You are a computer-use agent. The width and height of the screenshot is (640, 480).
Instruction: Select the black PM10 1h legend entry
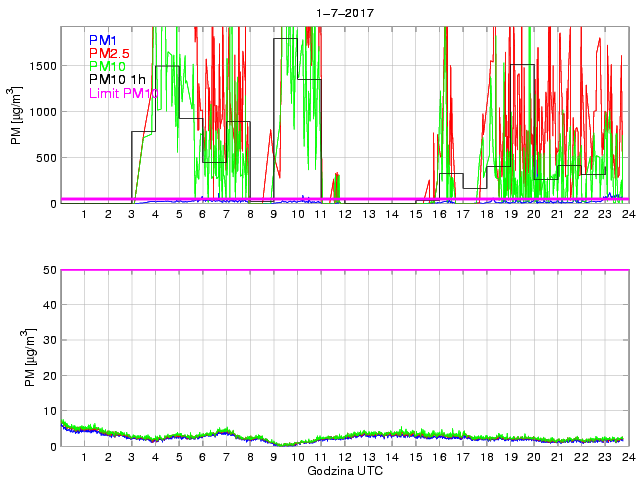[x=116, y=79]
